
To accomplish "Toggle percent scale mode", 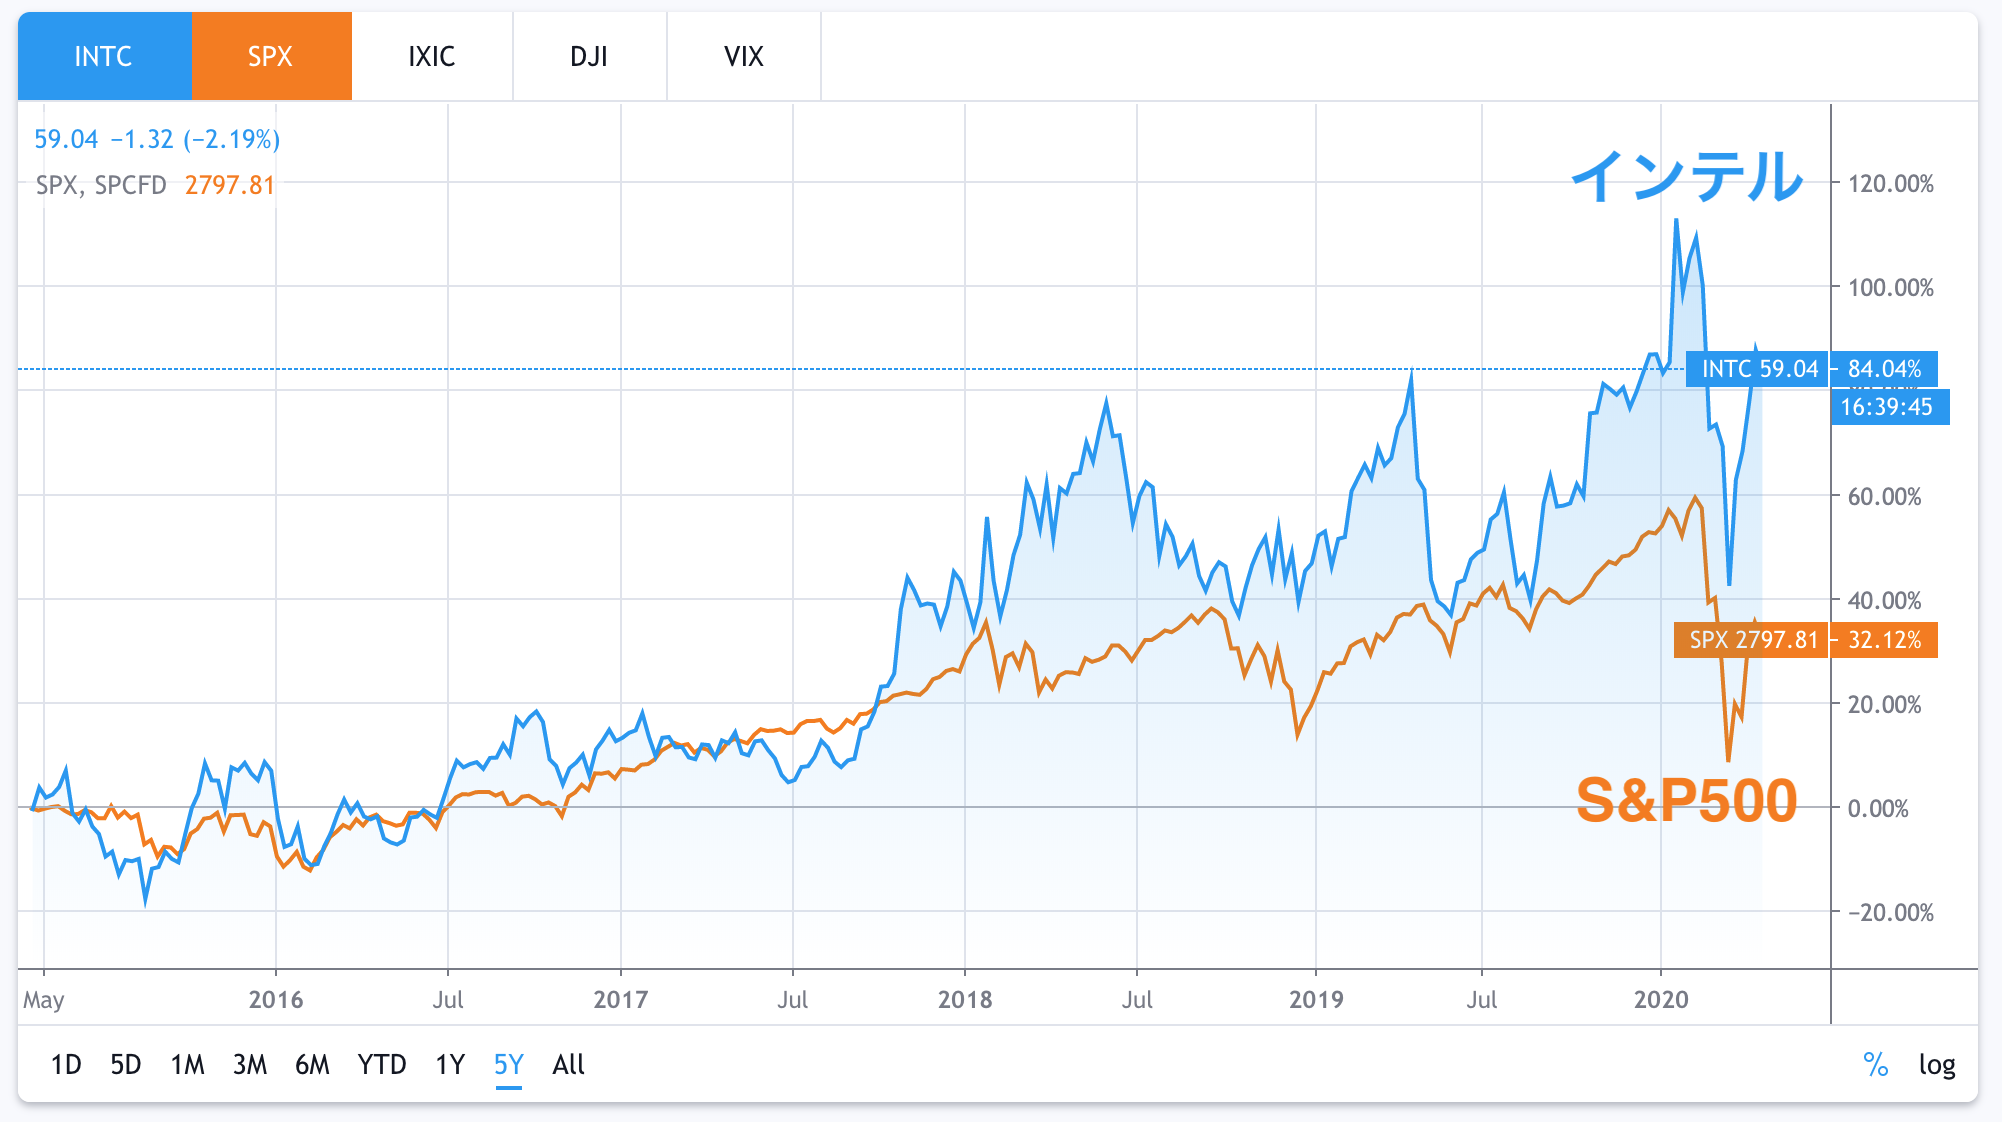I will pyautogui.click(x=1876, y=1065).
